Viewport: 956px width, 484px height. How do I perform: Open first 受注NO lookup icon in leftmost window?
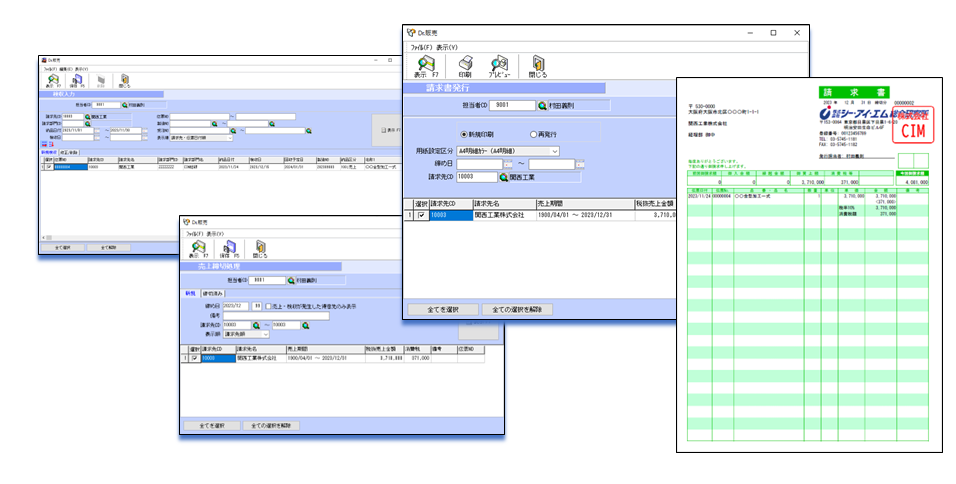click(x=233, y=130)
